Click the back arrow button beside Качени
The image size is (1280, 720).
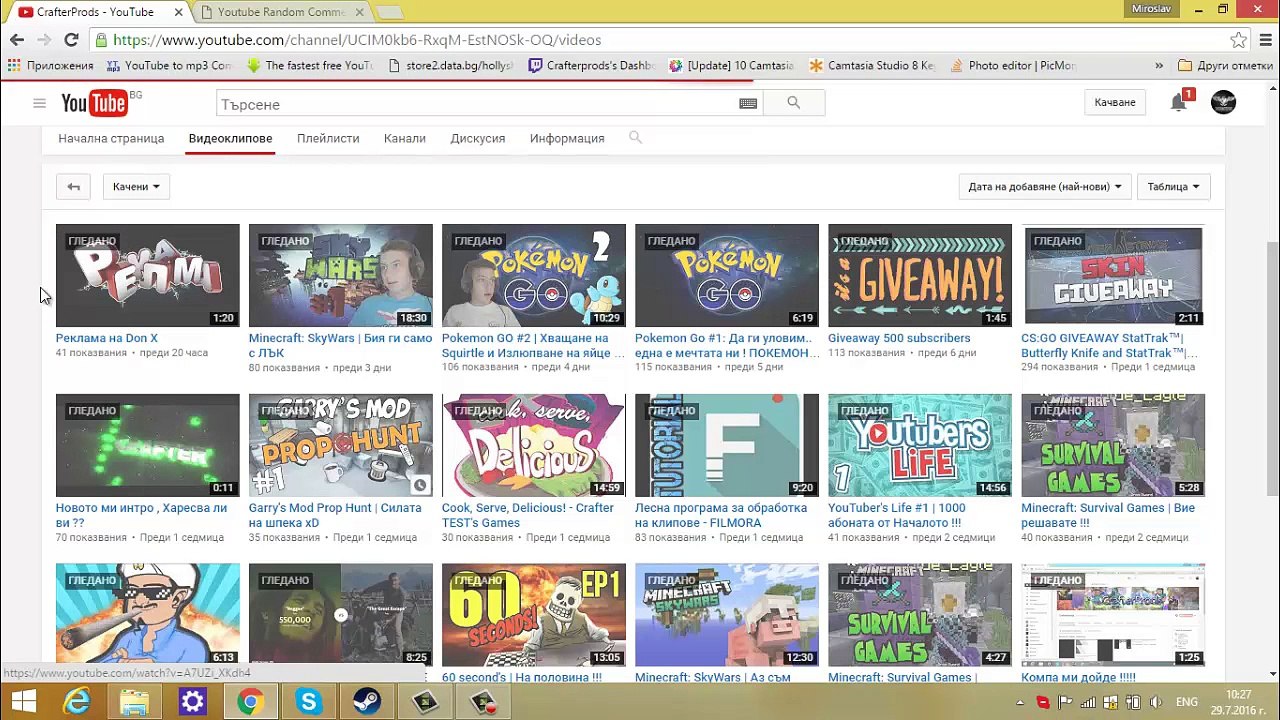[x=73, y=186]
